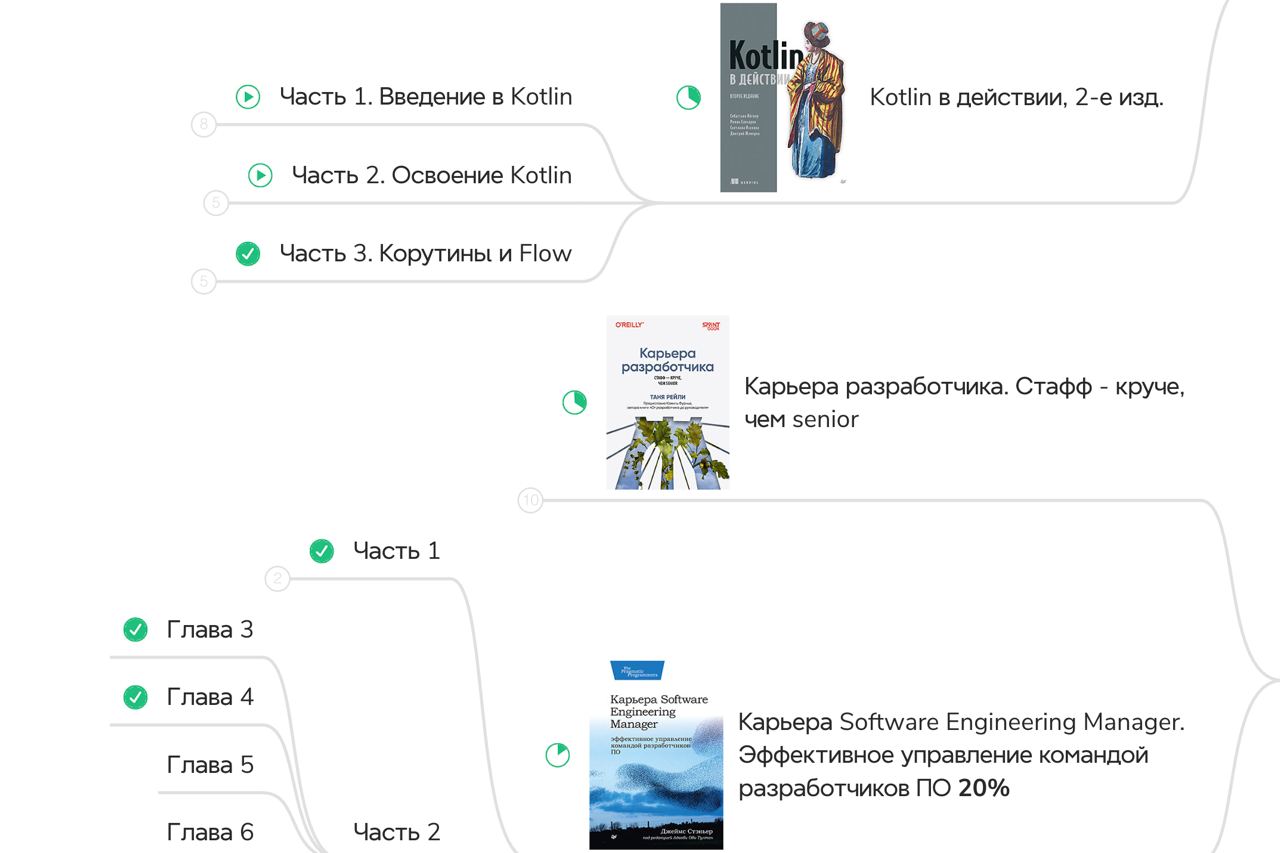Click the progress pie icon beside Software Engineering Manager cover
The width and height of the screenshot is (1280, 853).
click(x=557, y=755)
